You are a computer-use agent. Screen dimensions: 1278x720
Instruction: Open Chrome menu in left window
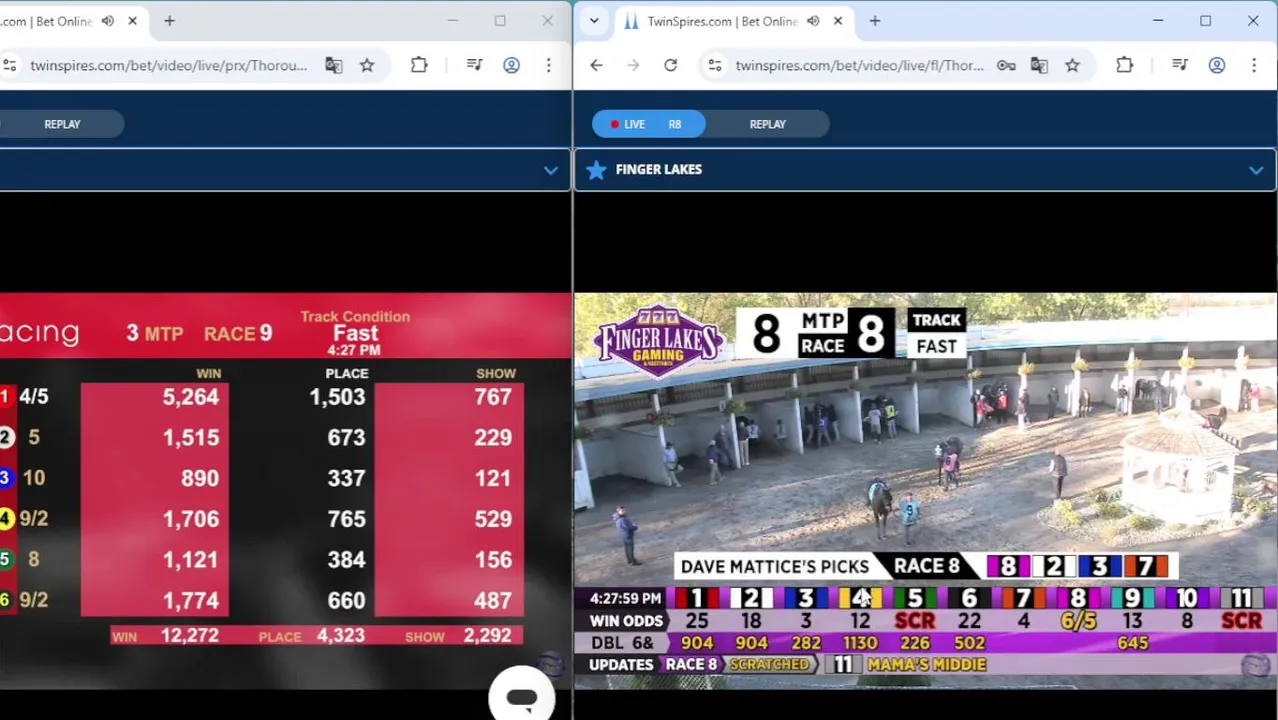coord(548,65)
